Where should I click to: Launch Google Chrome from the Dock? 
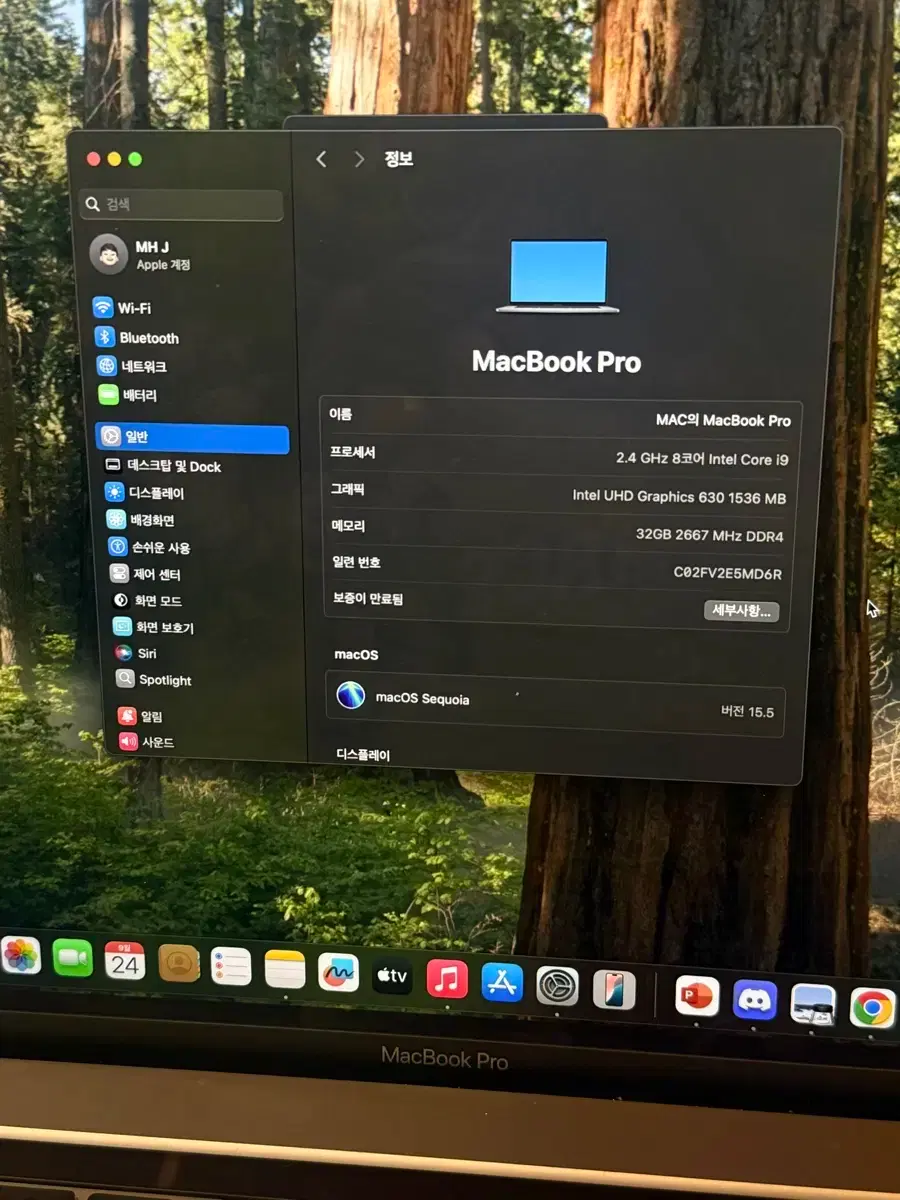872,1008
